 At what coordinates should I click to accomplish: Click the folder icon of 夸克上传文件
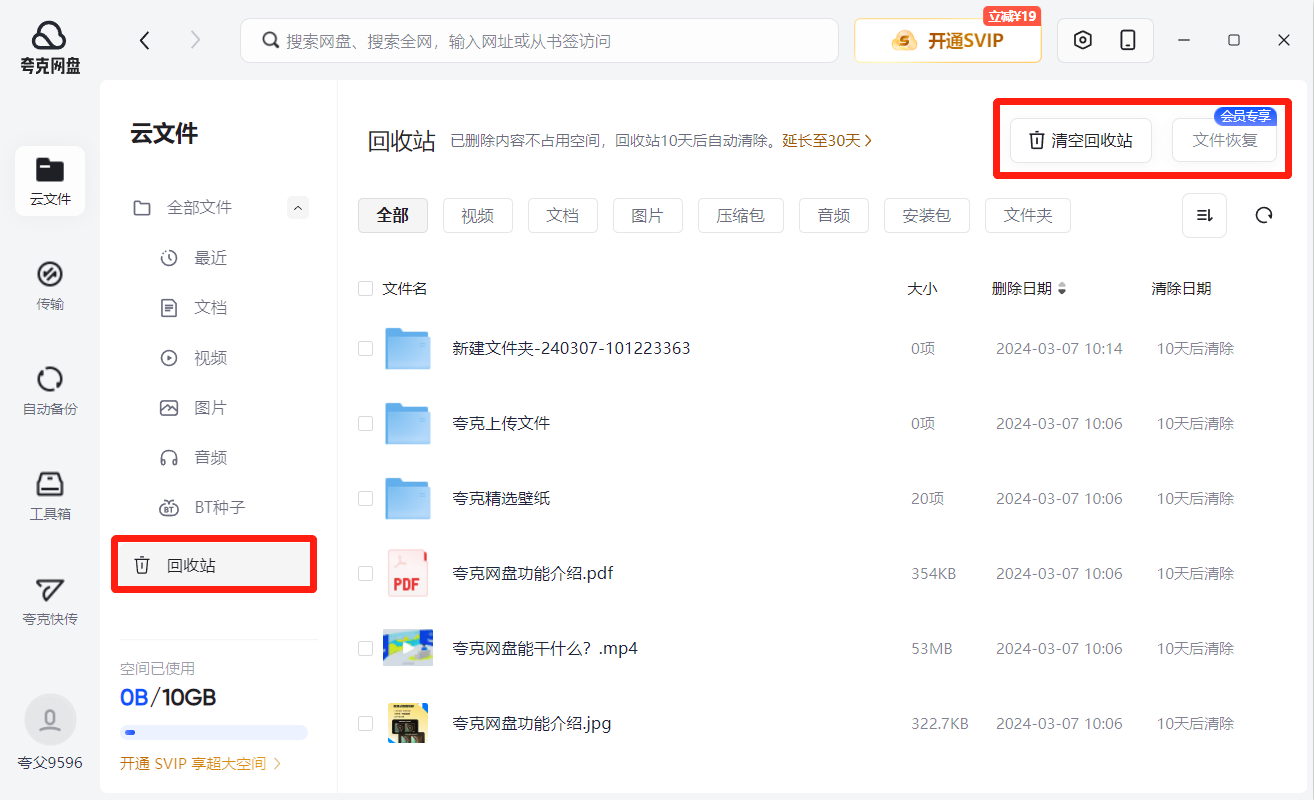407,424
